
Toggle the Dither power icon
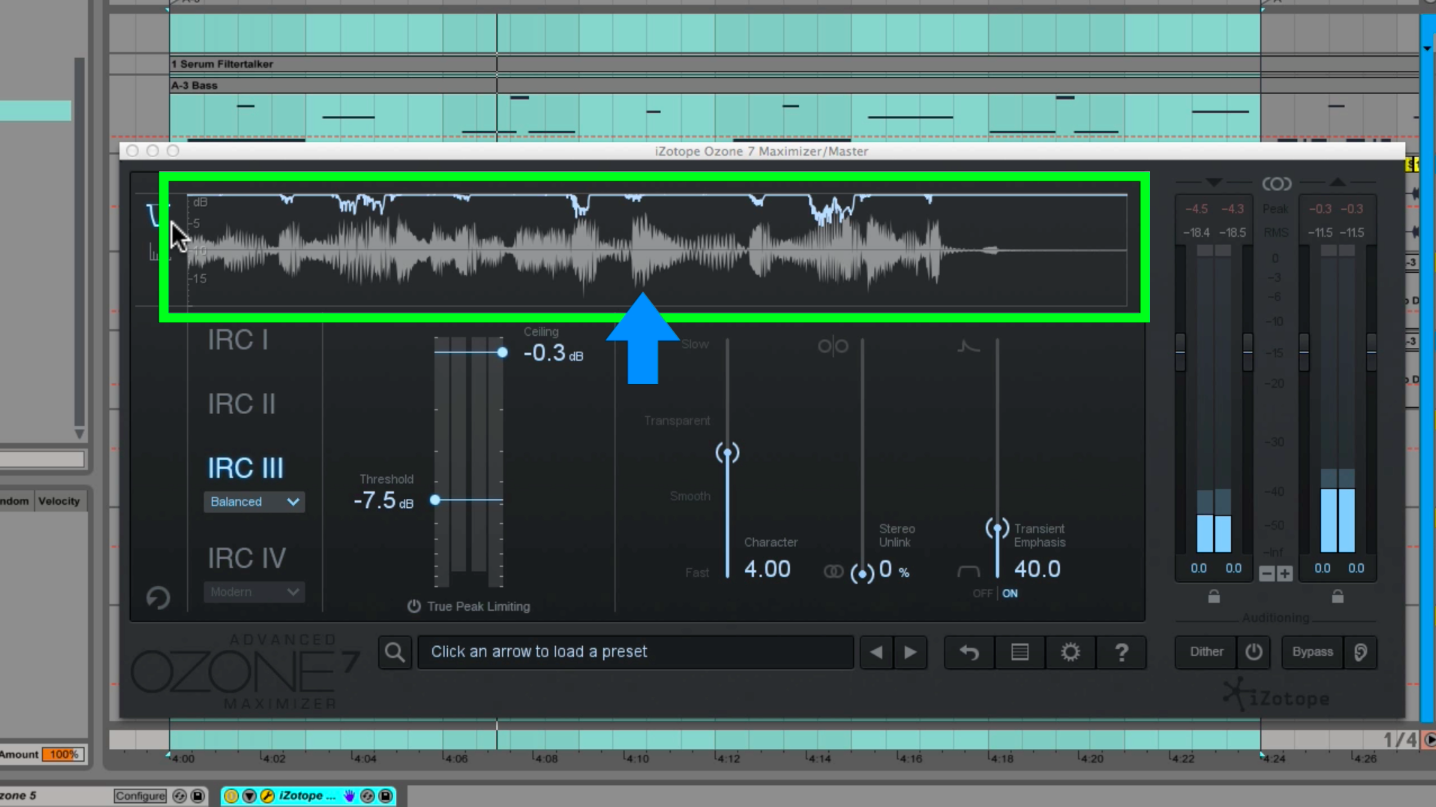pos(1254,652)
